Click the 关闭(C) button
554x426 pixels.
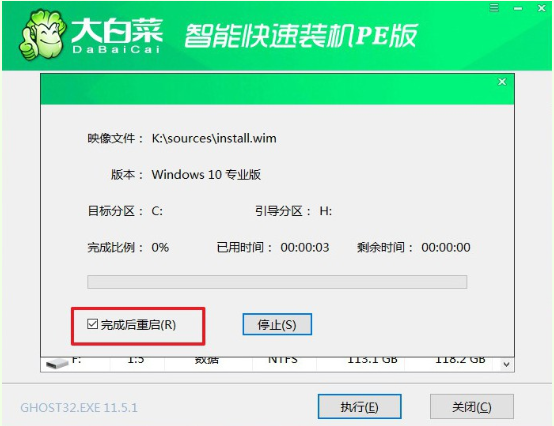coord(472,407)
